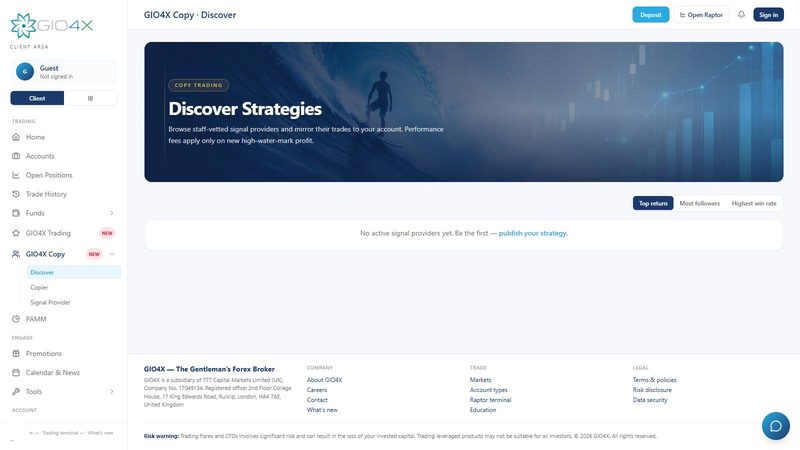Image resolution: width=800 pixels, height=450 pixels.
Task: Click the COPY TRADING banner badge
Action: [x=198, y=85]
